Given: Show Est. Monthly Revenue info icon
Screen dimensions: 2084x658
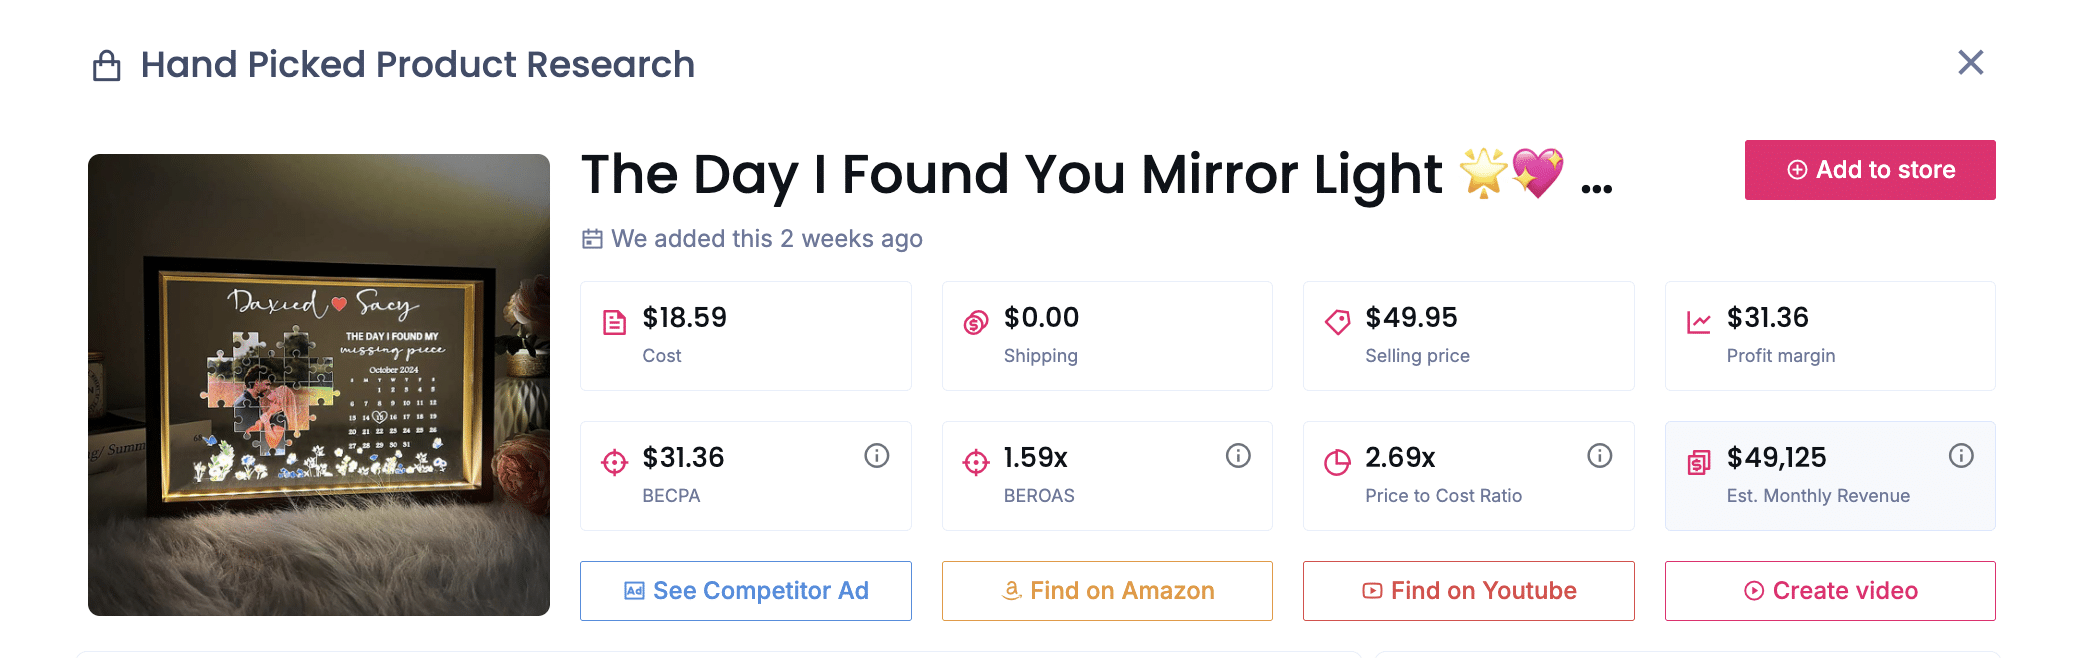Looking at the screenshot, I should (x=1961, y=456).
